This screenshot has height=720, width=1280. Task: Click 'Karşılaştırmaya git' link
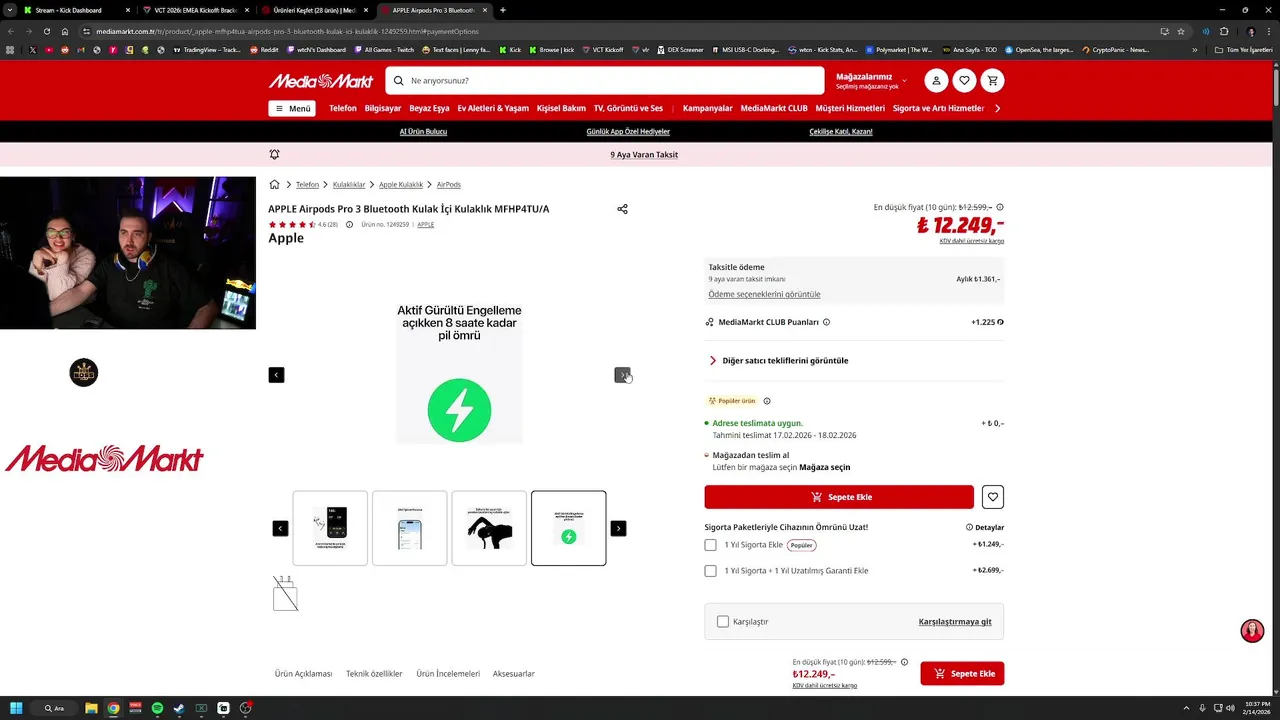[x=955, y=622]
